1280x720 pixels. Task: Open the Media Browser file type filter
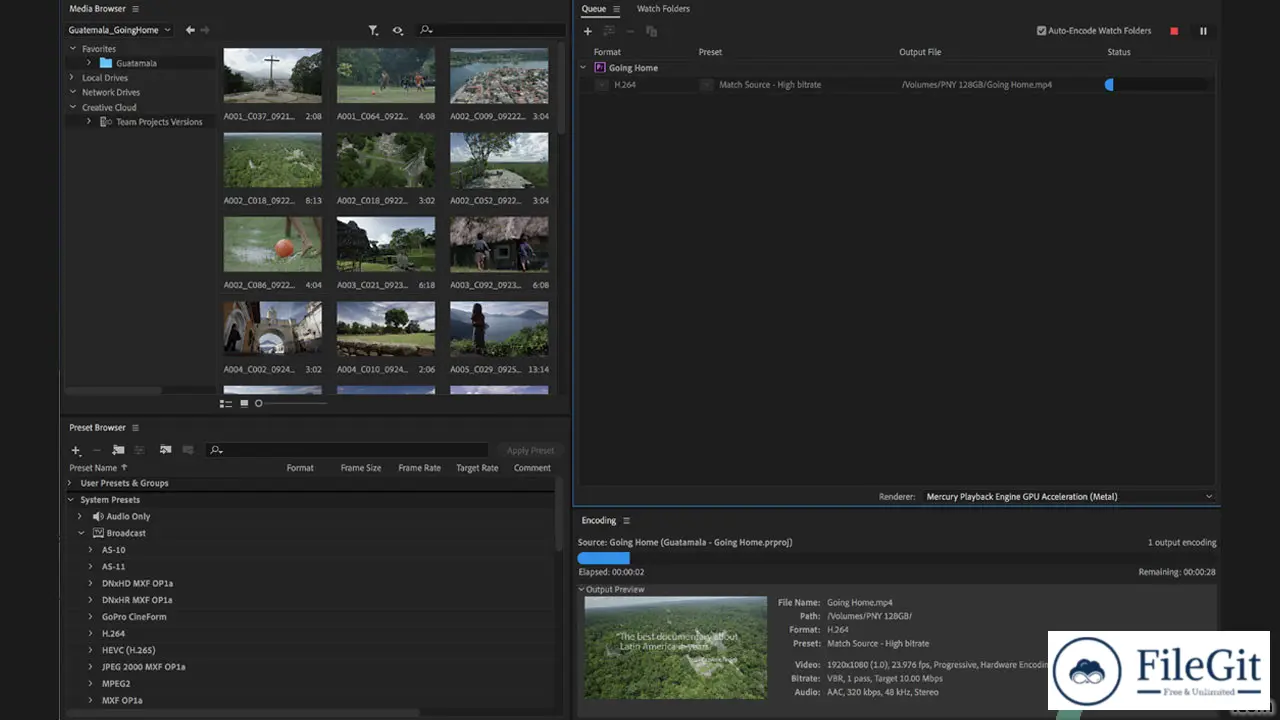click(x=373, y=30)
